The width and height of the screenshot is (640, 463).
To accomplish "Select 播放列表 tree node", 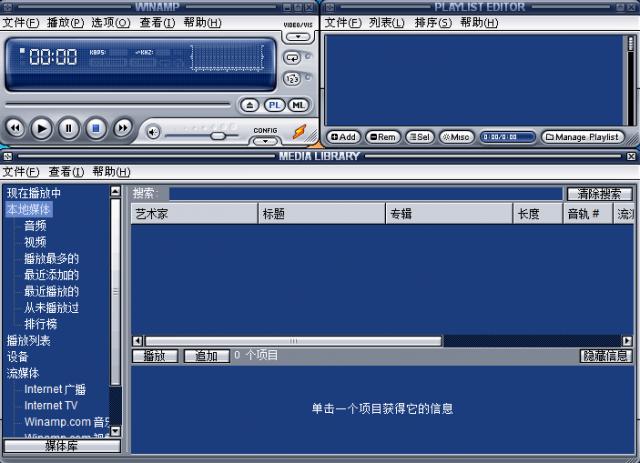I will click(x=29, y=340).
